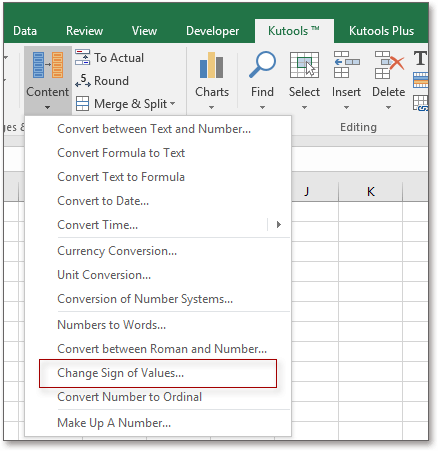Choose Unit Conversion menu item
The height and width of the screenshot is (451, 438).
pos(158,275)
